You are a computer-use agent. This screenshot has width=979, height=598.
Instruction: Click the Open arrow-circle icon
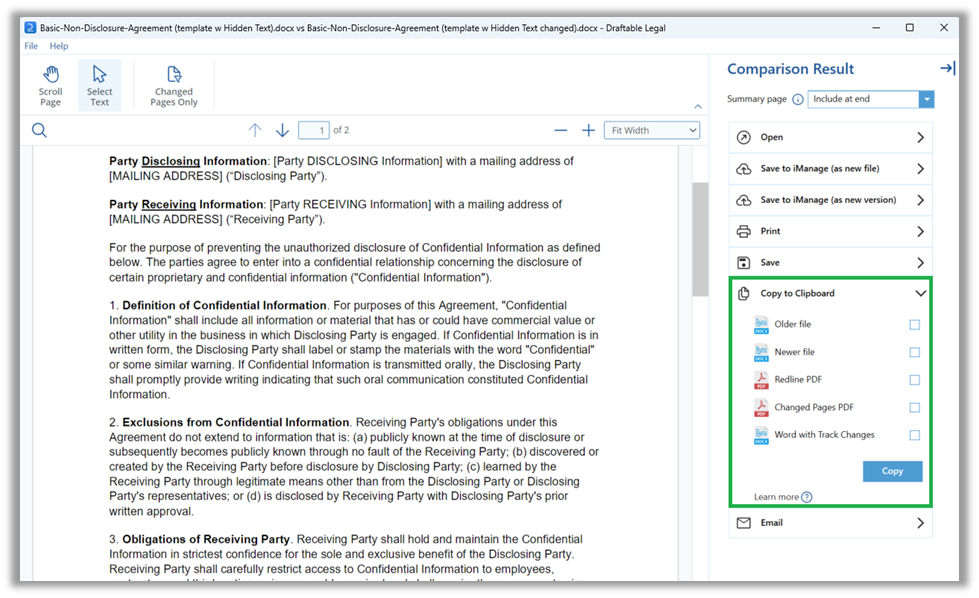tap(744, 137)
